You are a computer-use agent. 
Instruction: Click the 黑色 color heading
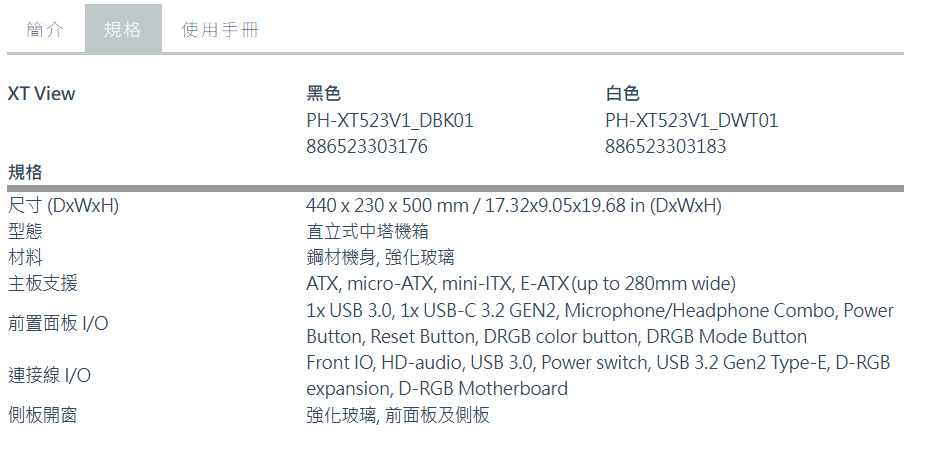coord(323,94)
